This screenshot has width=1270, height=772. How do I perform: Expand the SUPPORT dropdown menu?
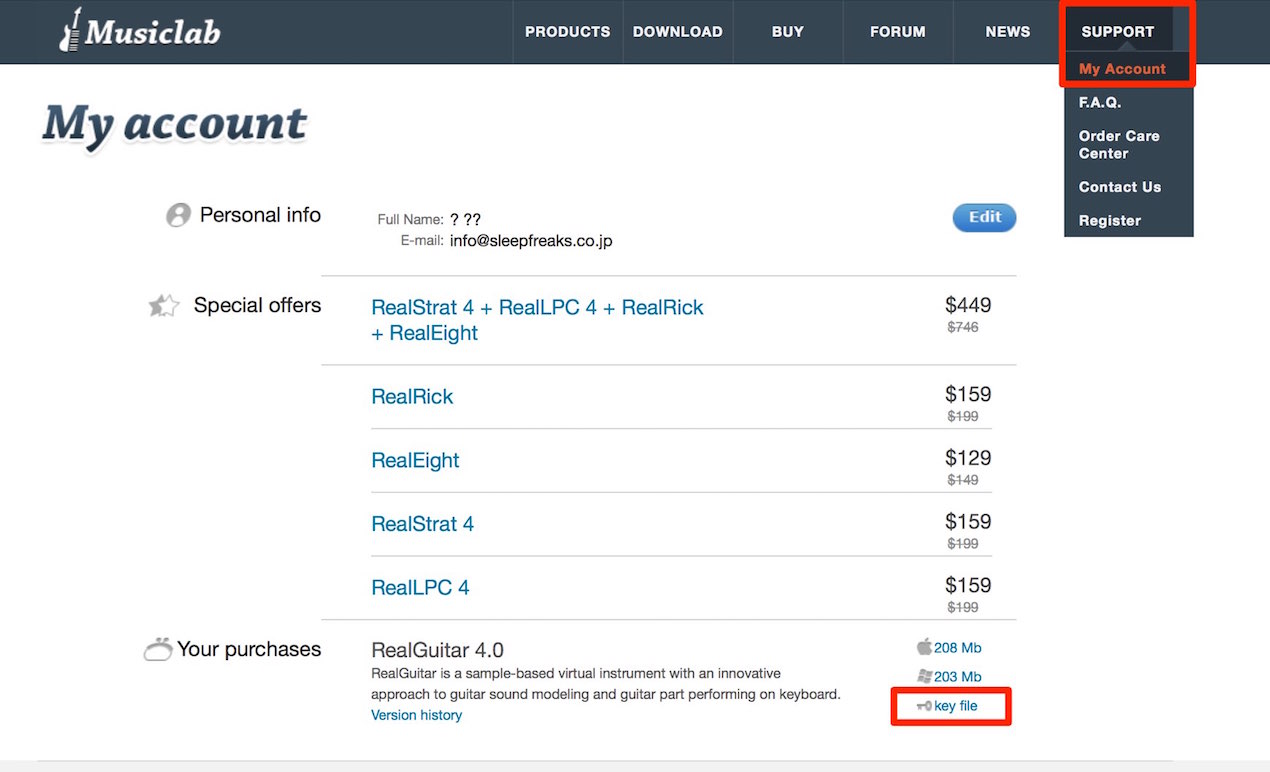(1118, 32)
